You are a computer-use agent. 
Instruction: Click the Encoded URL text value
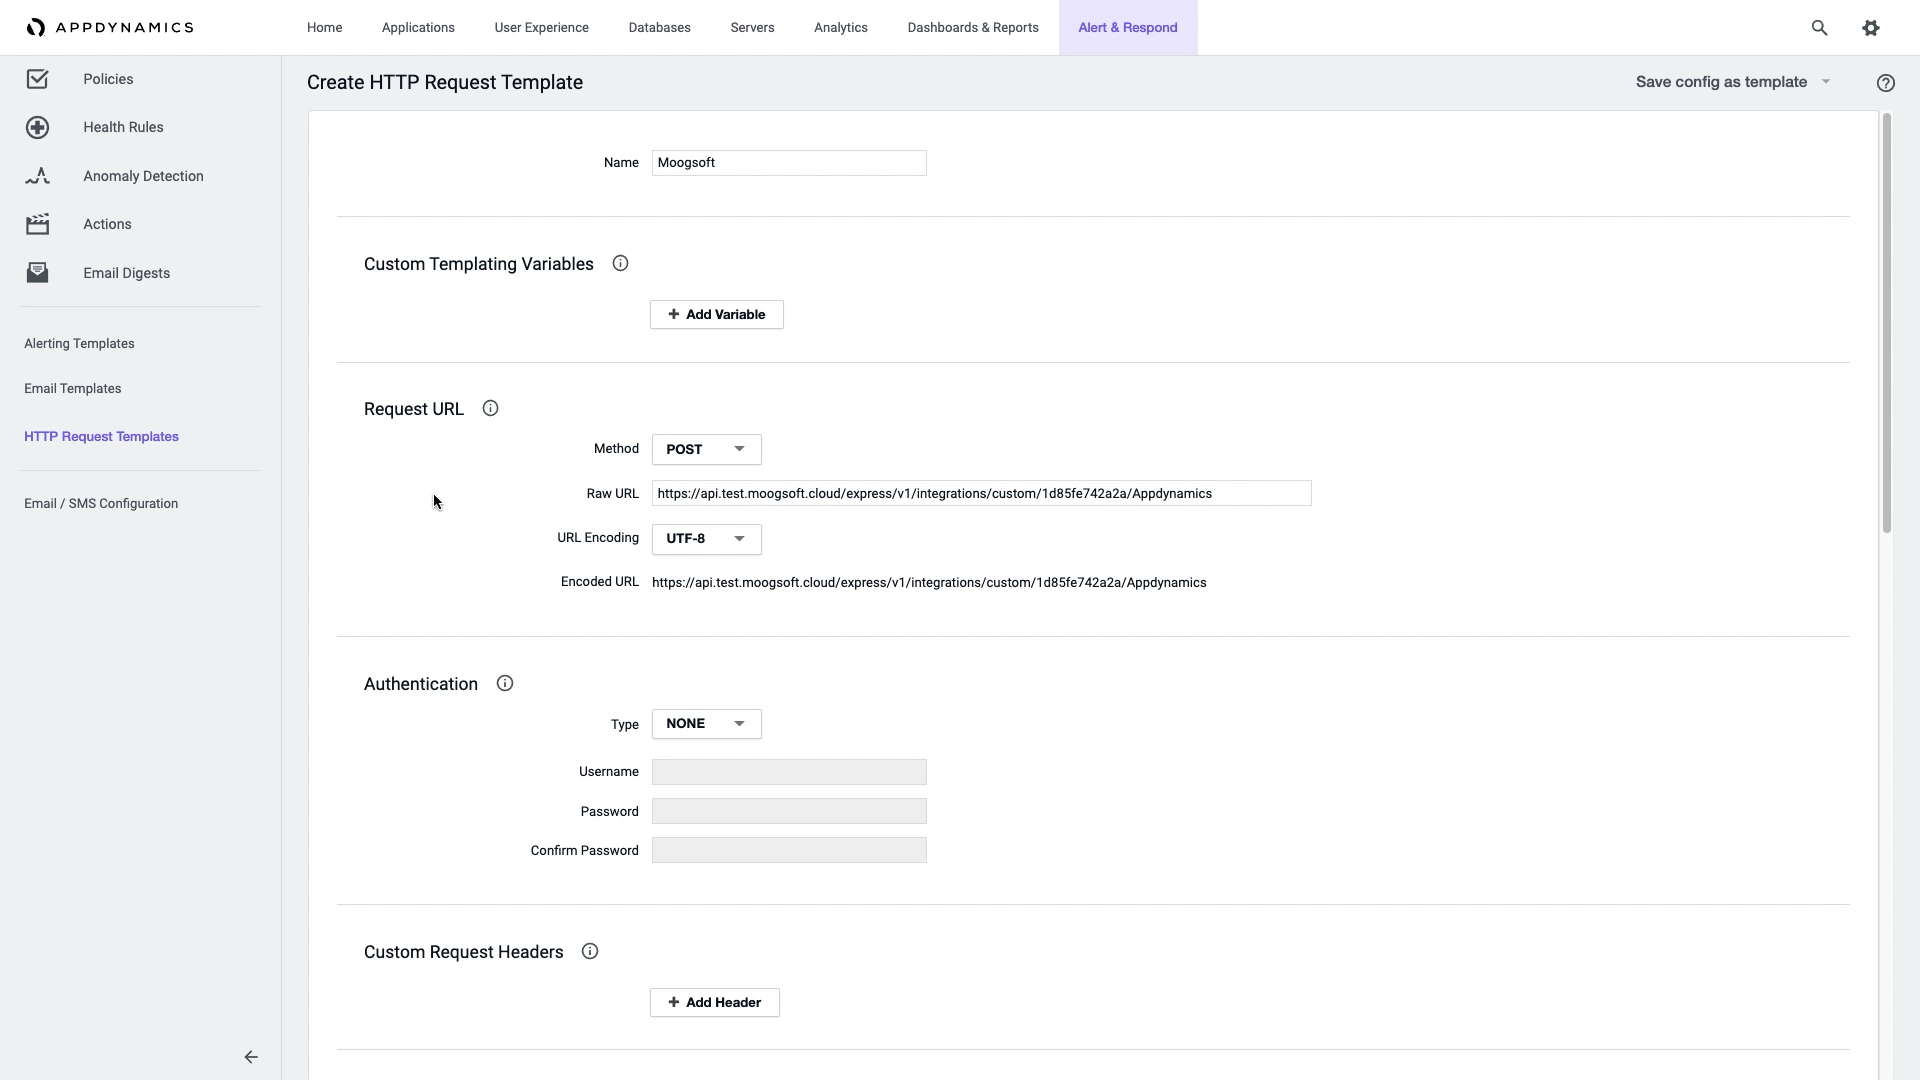pyautogui.click(x=929, y=583)
